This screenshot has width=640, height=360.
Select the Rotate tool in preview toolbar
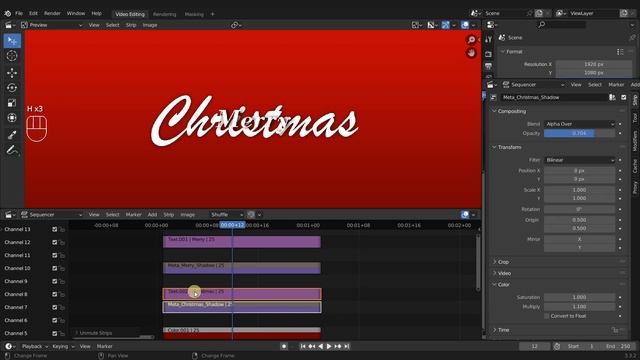coord(12,88)
